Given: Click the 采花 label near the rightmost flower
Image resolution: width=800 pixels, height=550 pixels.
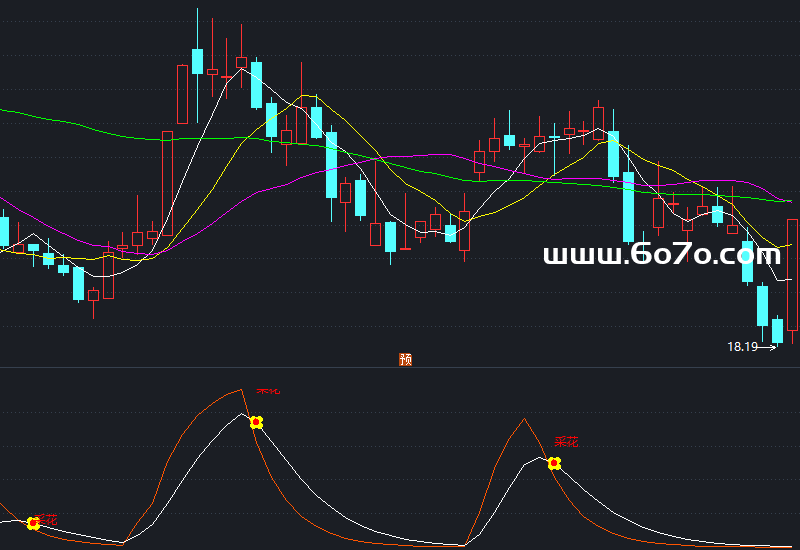Looking at the screenshot, I should tap(567, 442).
